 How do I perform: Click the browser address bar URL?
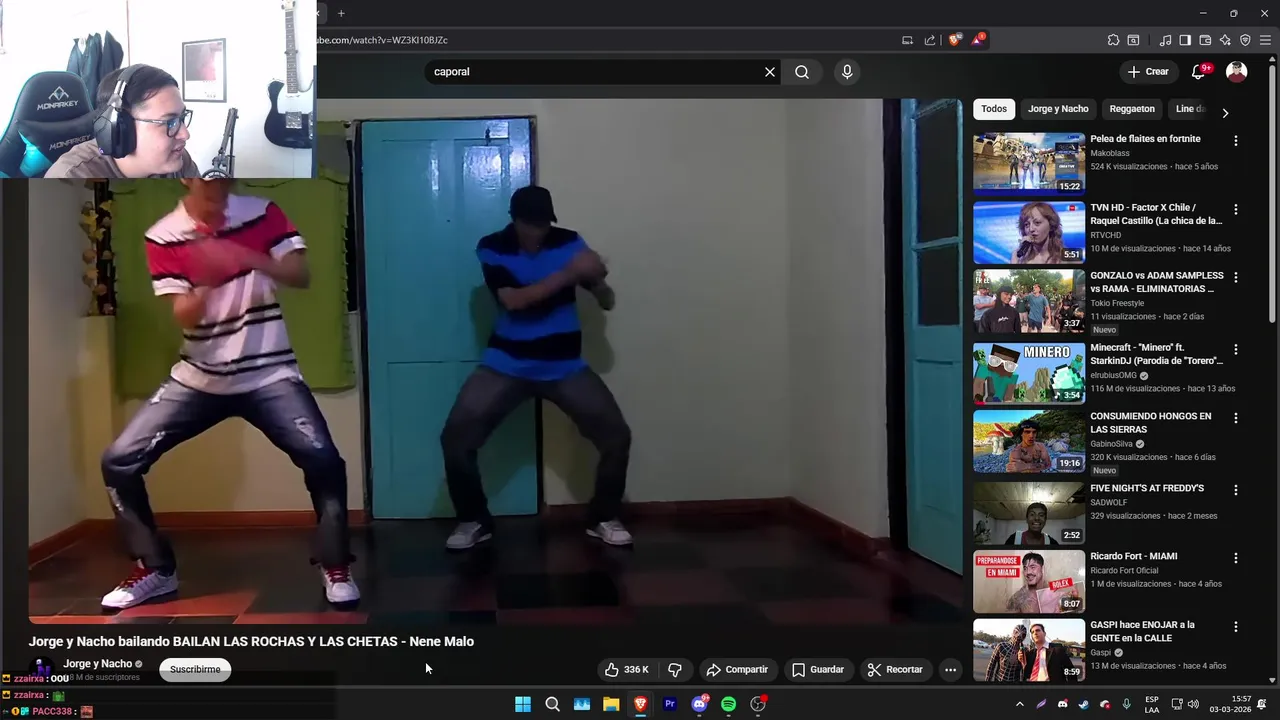tap(383, 40)
